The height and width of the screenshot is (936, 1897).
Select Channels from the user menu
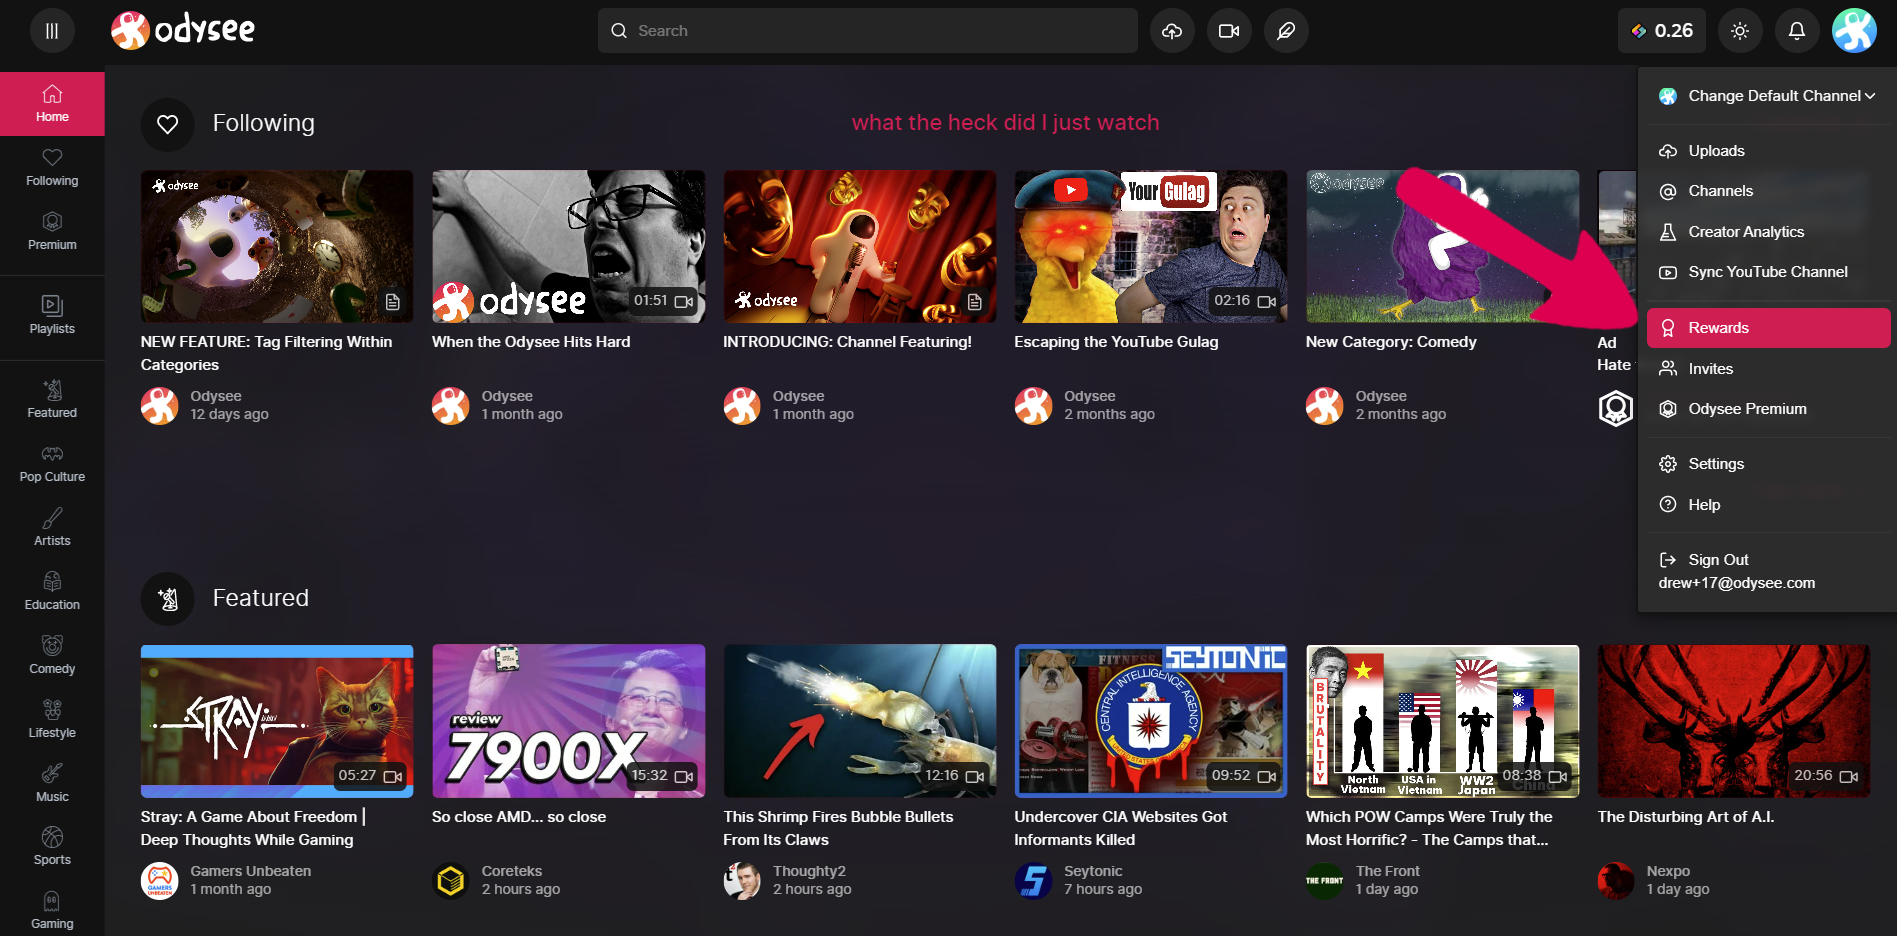[1768, 191]
